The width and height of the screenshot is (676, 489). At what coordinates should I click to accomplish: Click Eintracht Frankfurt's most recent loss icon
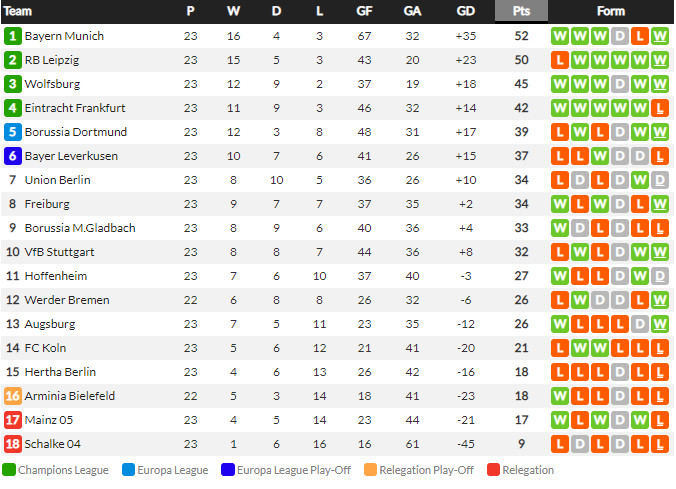[659, 108]
